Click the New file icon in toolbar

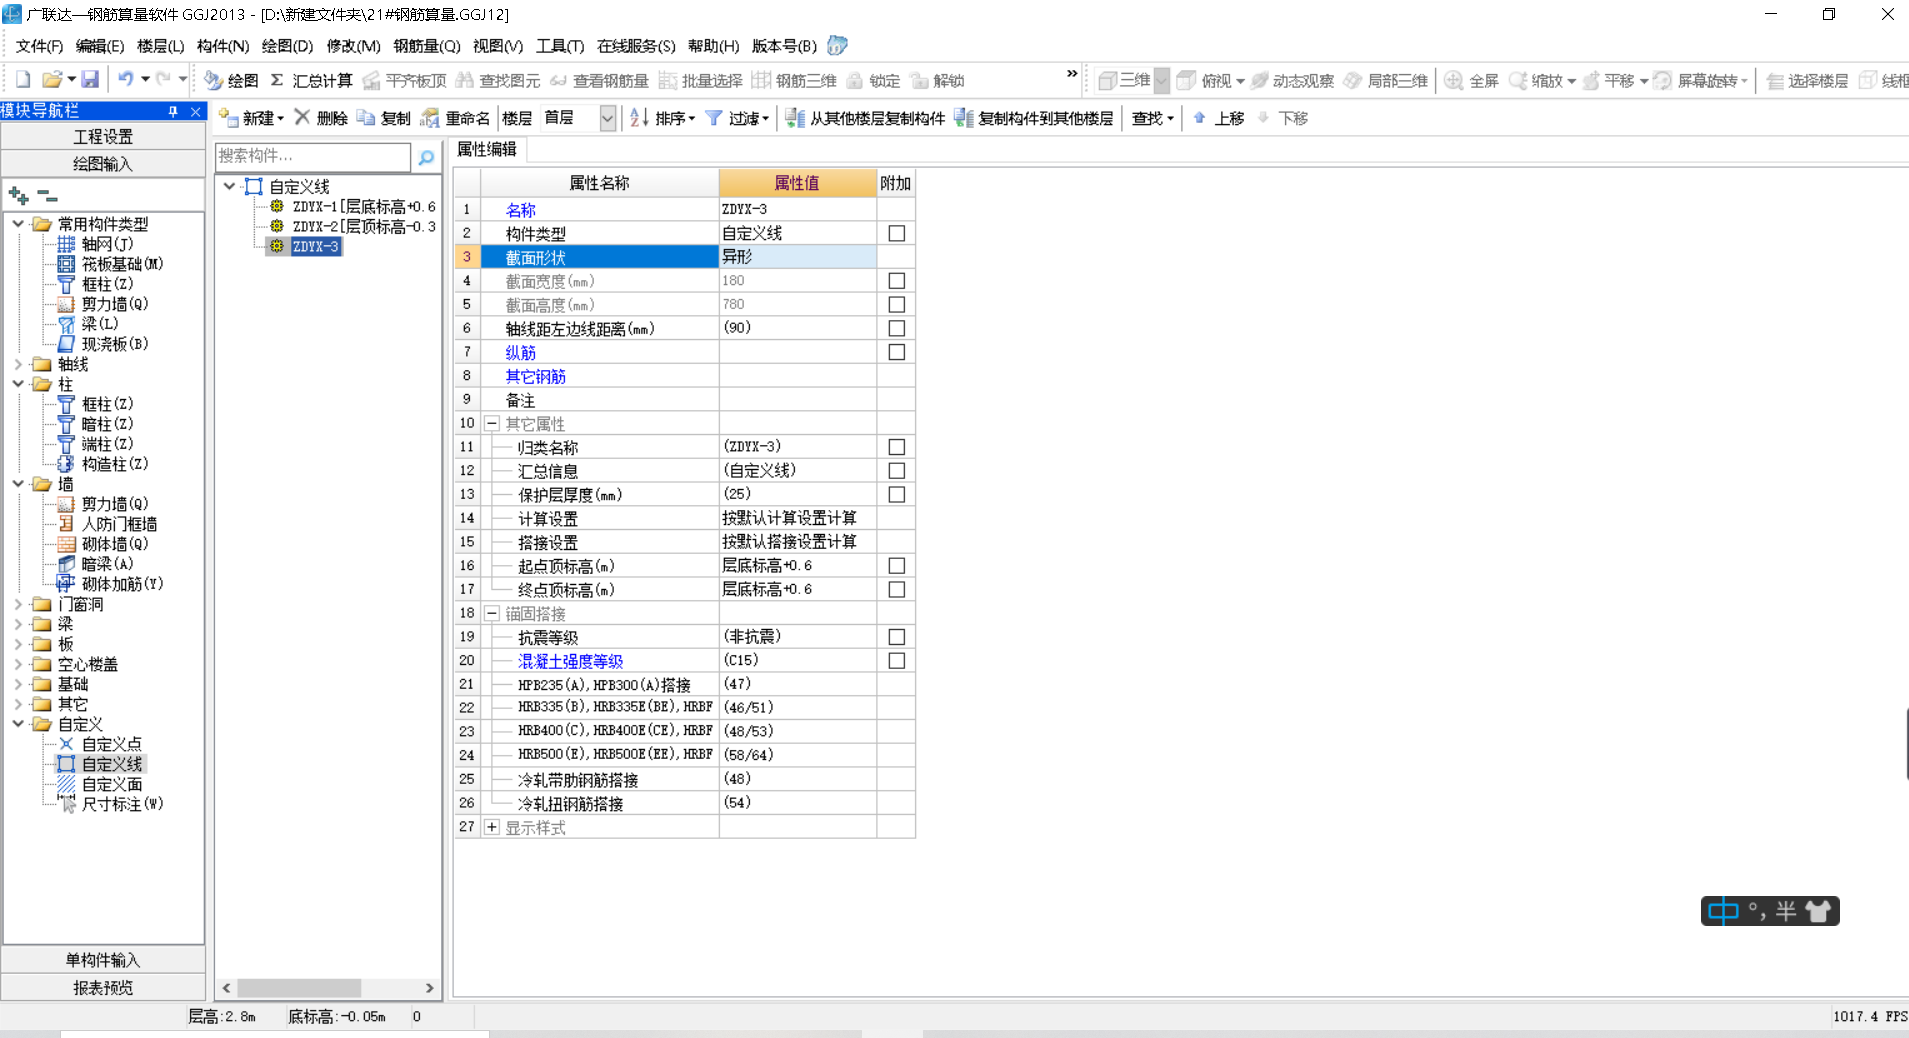23,79
